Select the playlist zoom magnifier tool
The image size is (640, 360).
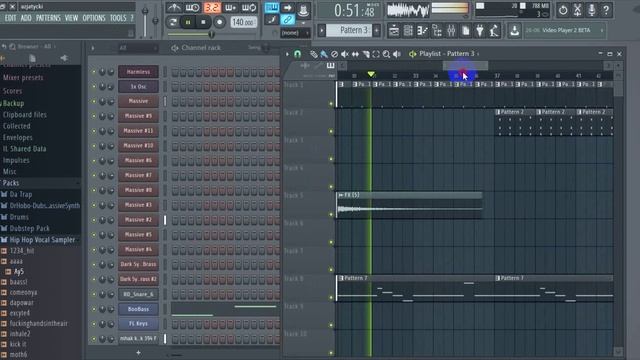pos(386,54)
